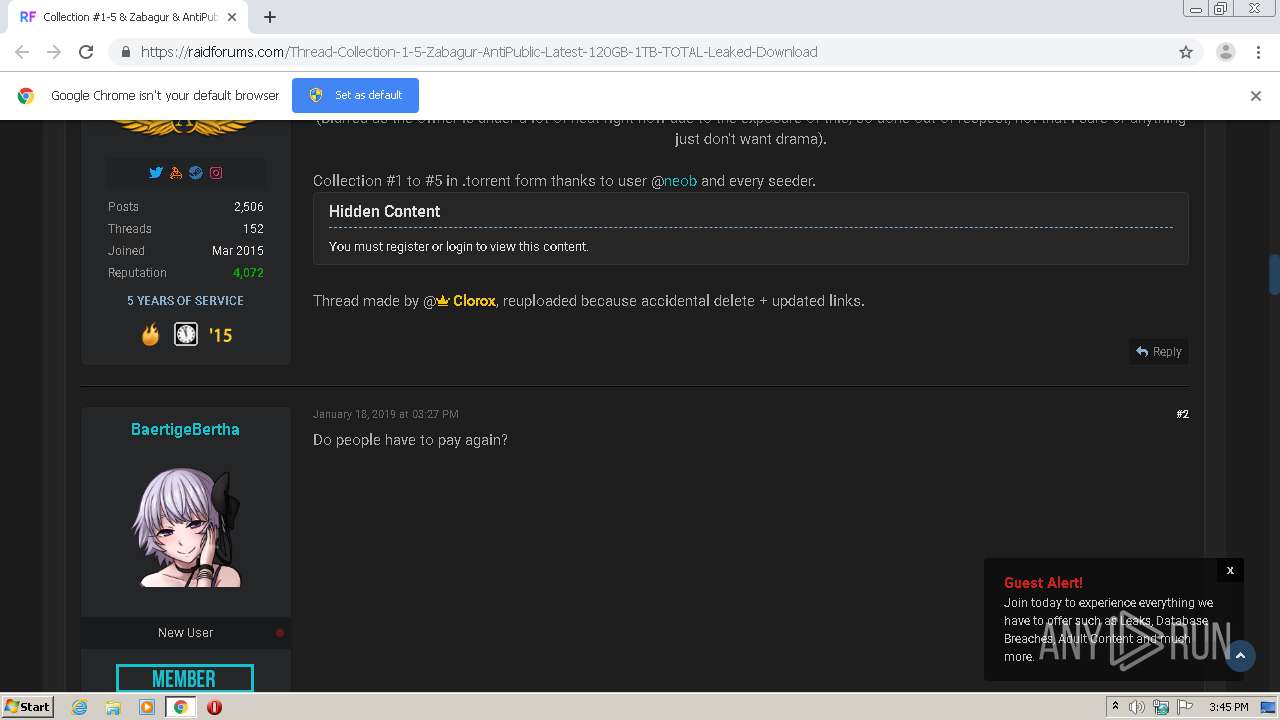Click the page's vertical scrollbar thumb
This screenshot has width=1280, height=720.
point(1274,272)
